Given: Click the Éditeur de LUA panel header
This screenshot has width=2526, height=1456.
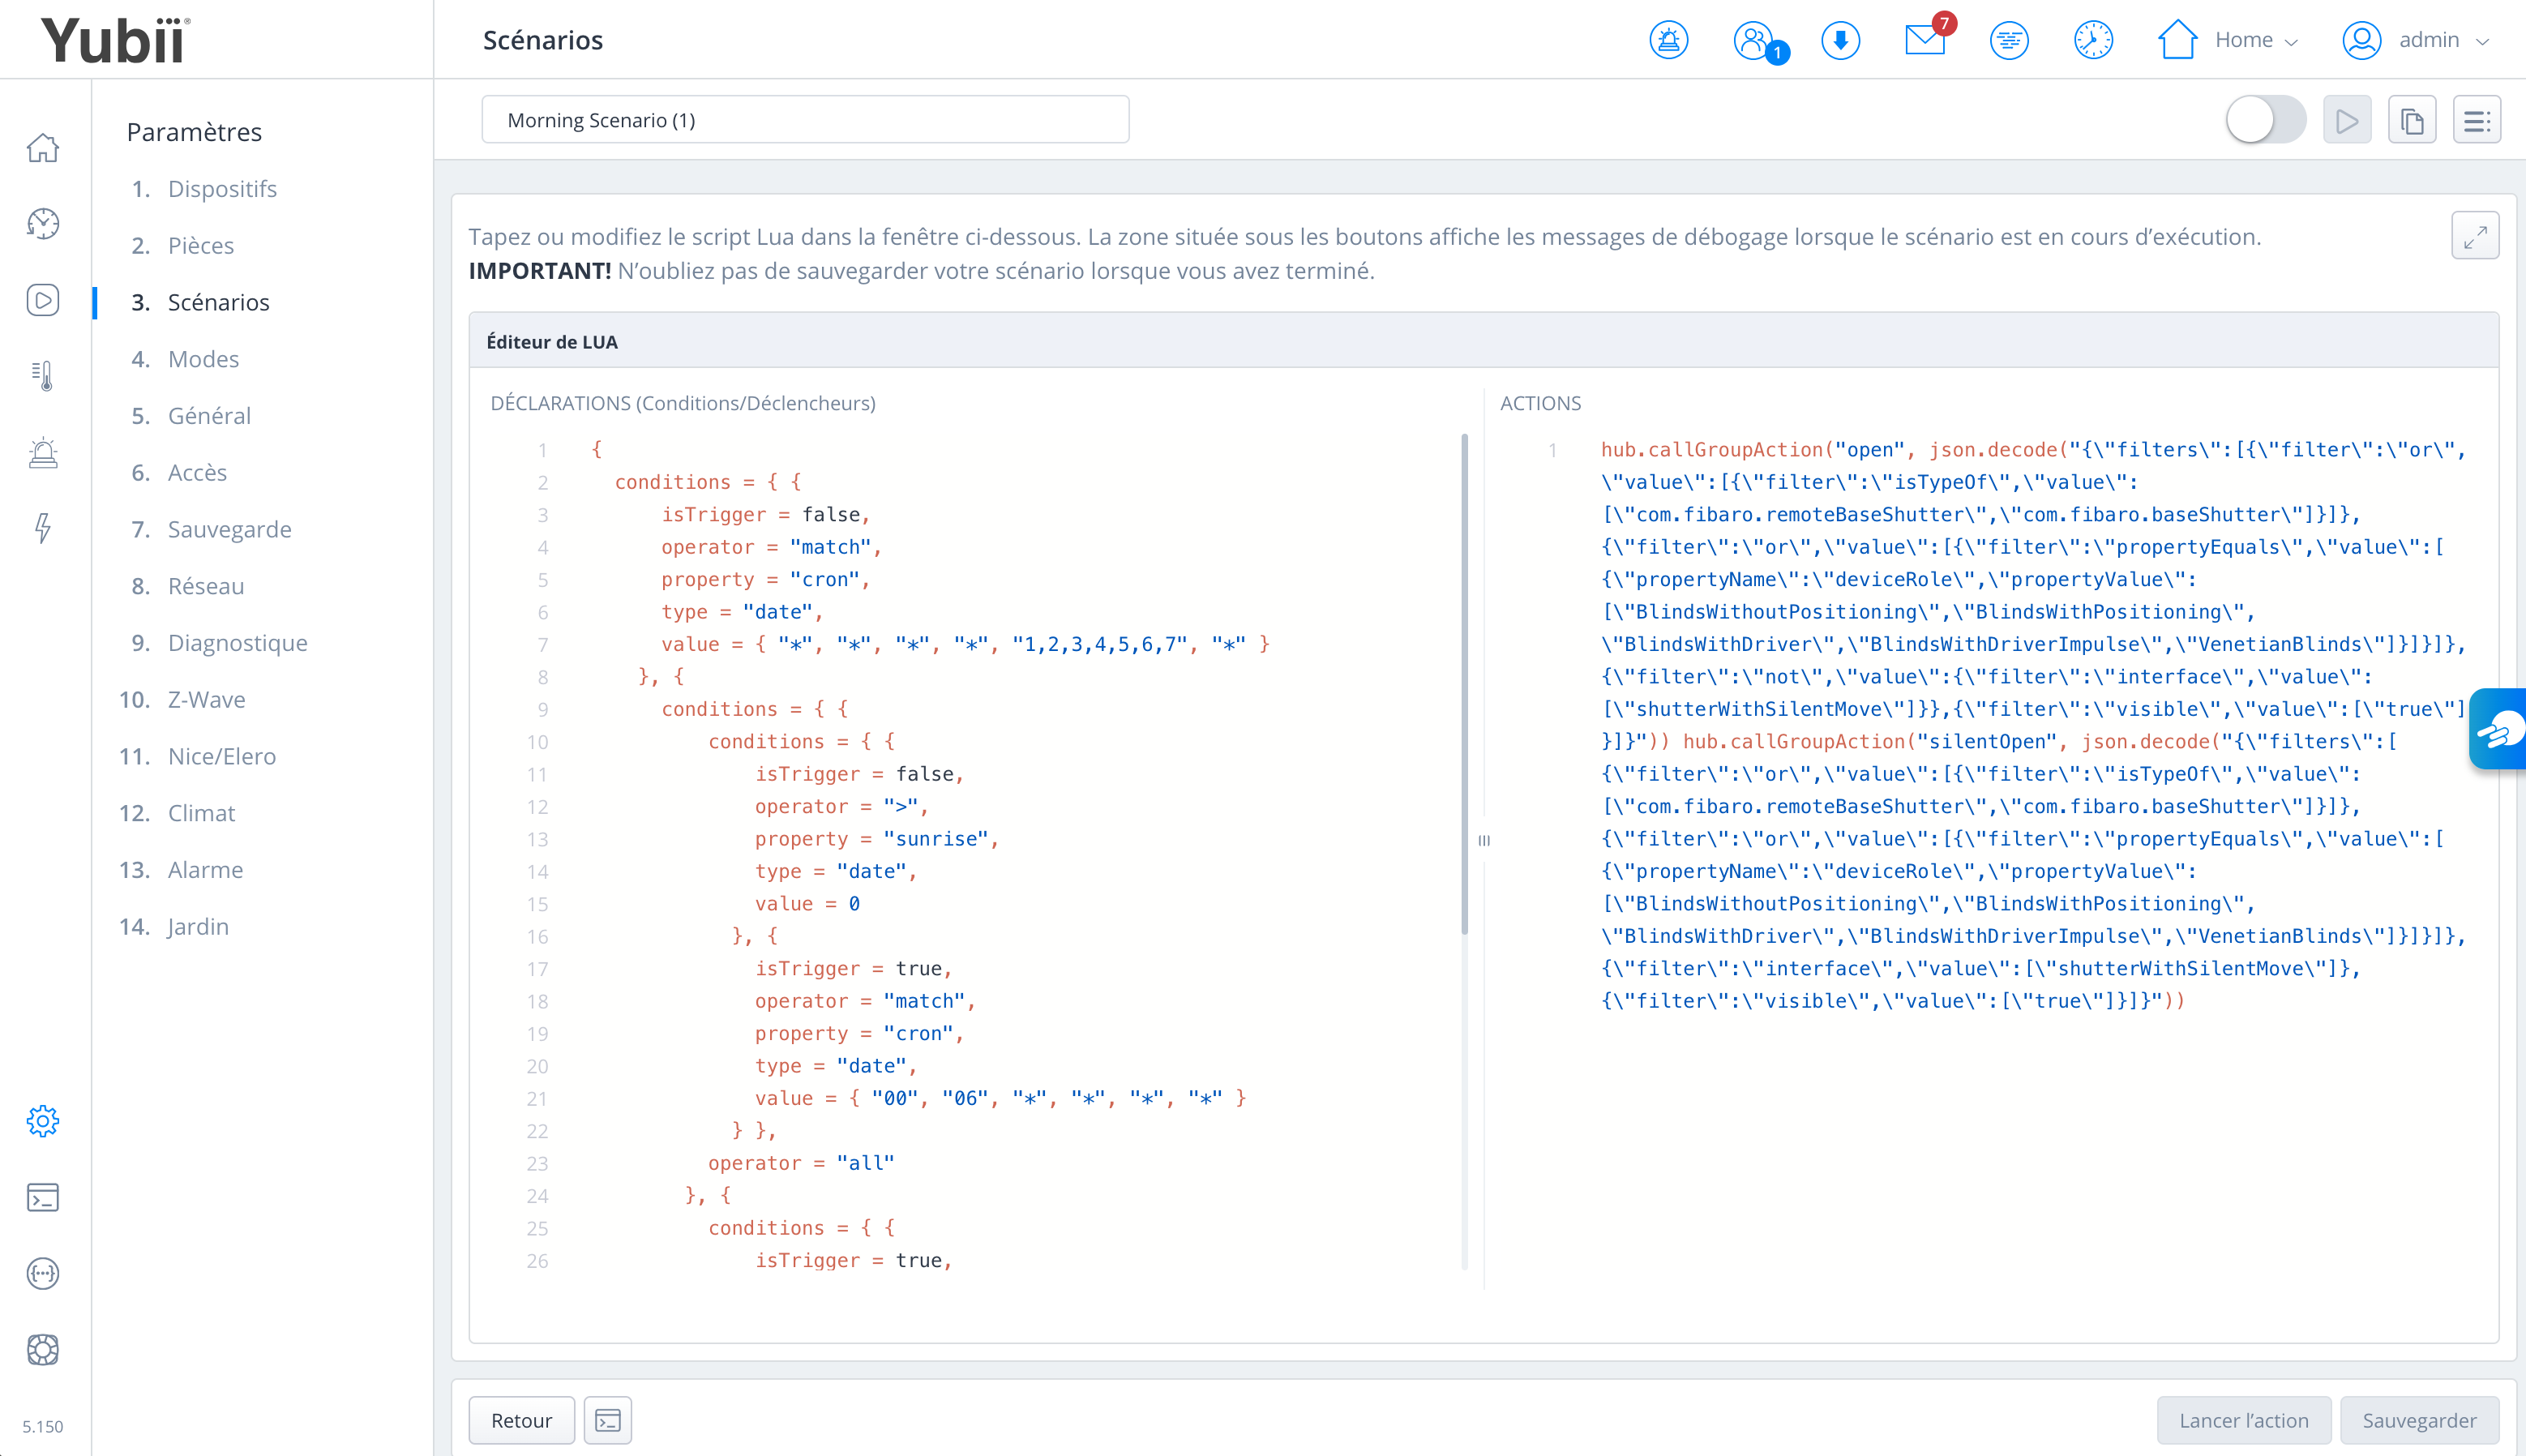Looking at the screenshot, I should 1484,341.
